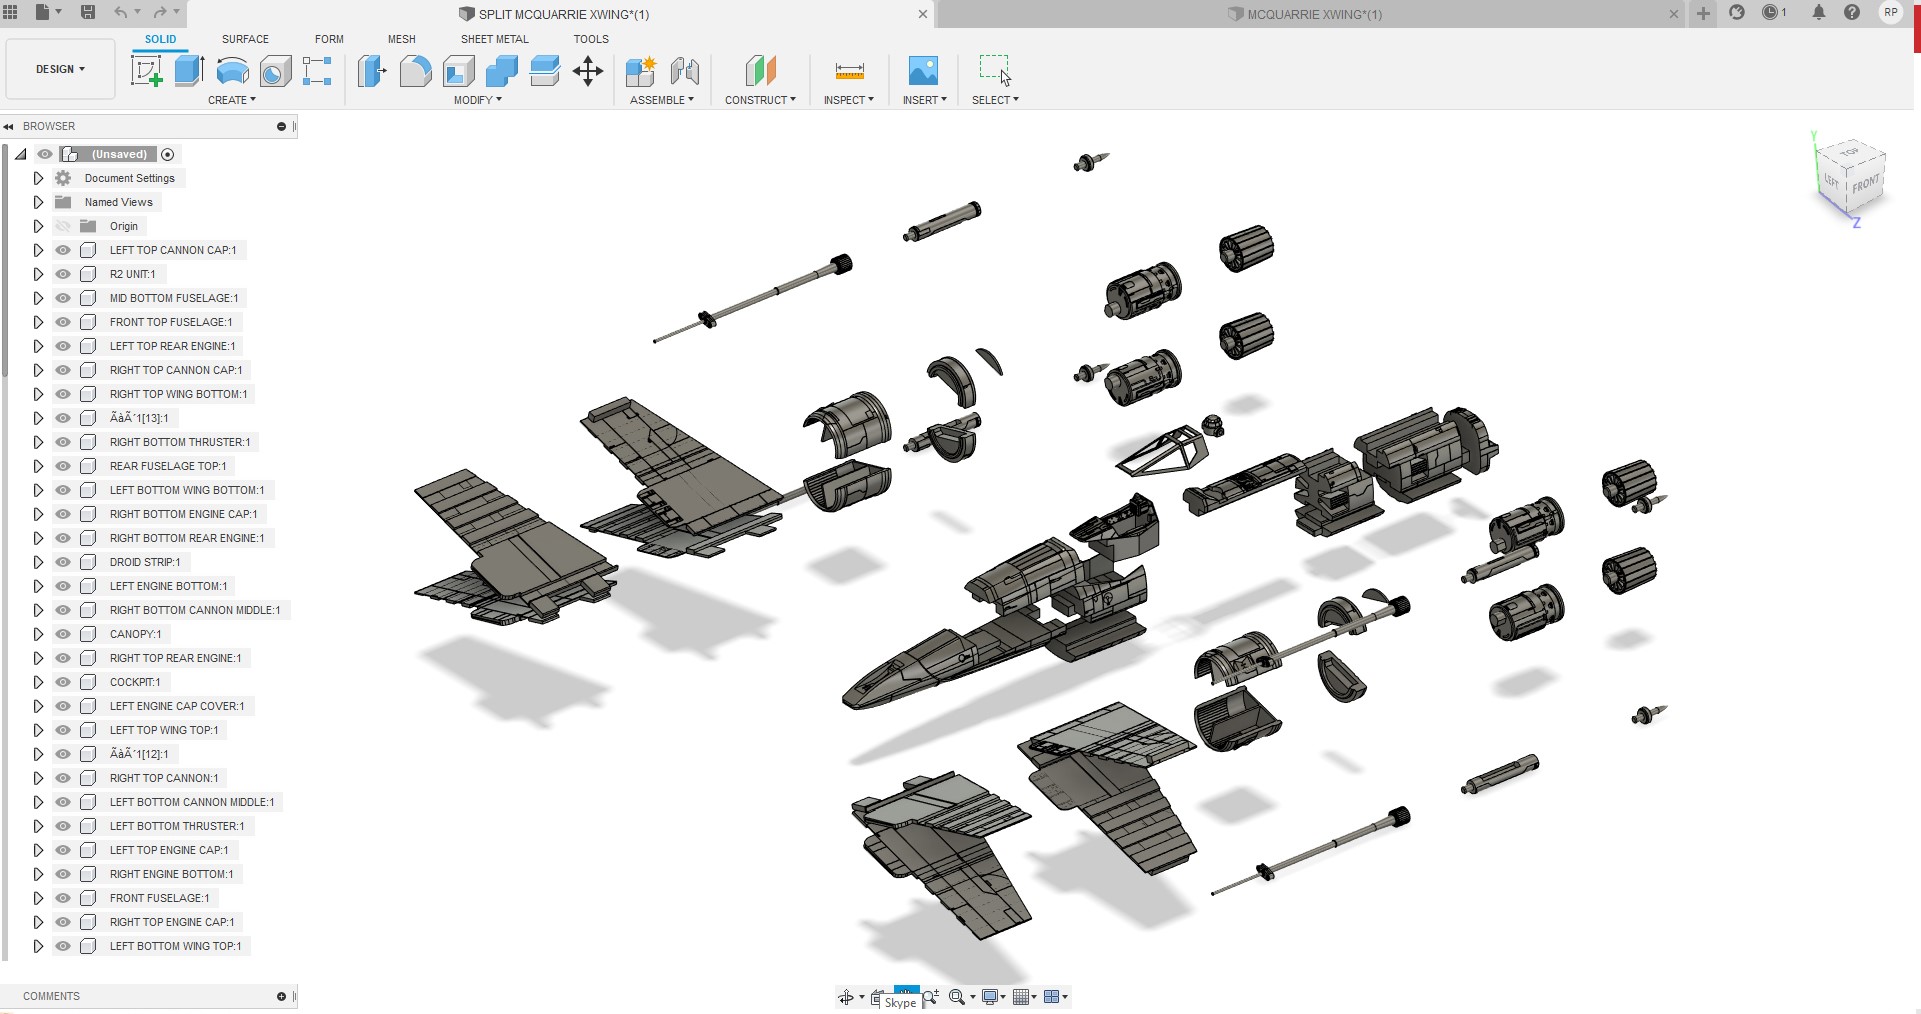
Task: Open Display Settings in navigation bar
Action: pyautogui.click(x=990, y=997)
